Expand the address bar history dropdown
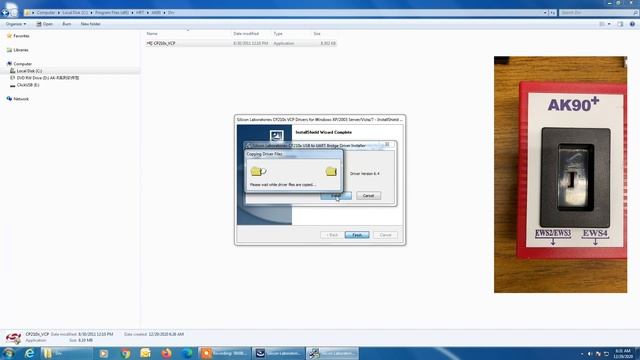The image size is (640, 360). (545, 13)
